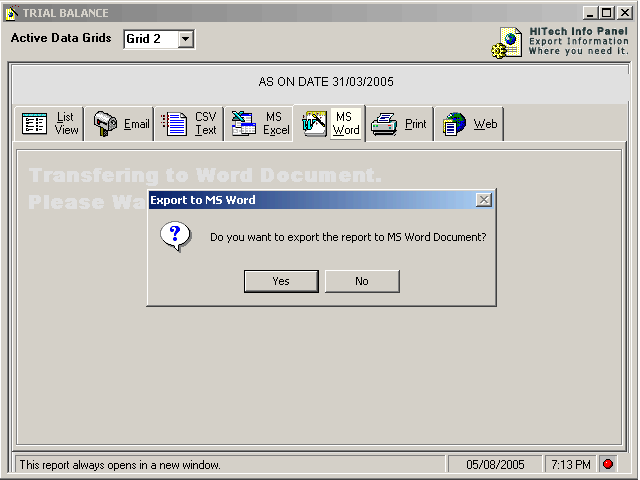
Task: Select the CSV Text export icon
Action: pos(174,124)
